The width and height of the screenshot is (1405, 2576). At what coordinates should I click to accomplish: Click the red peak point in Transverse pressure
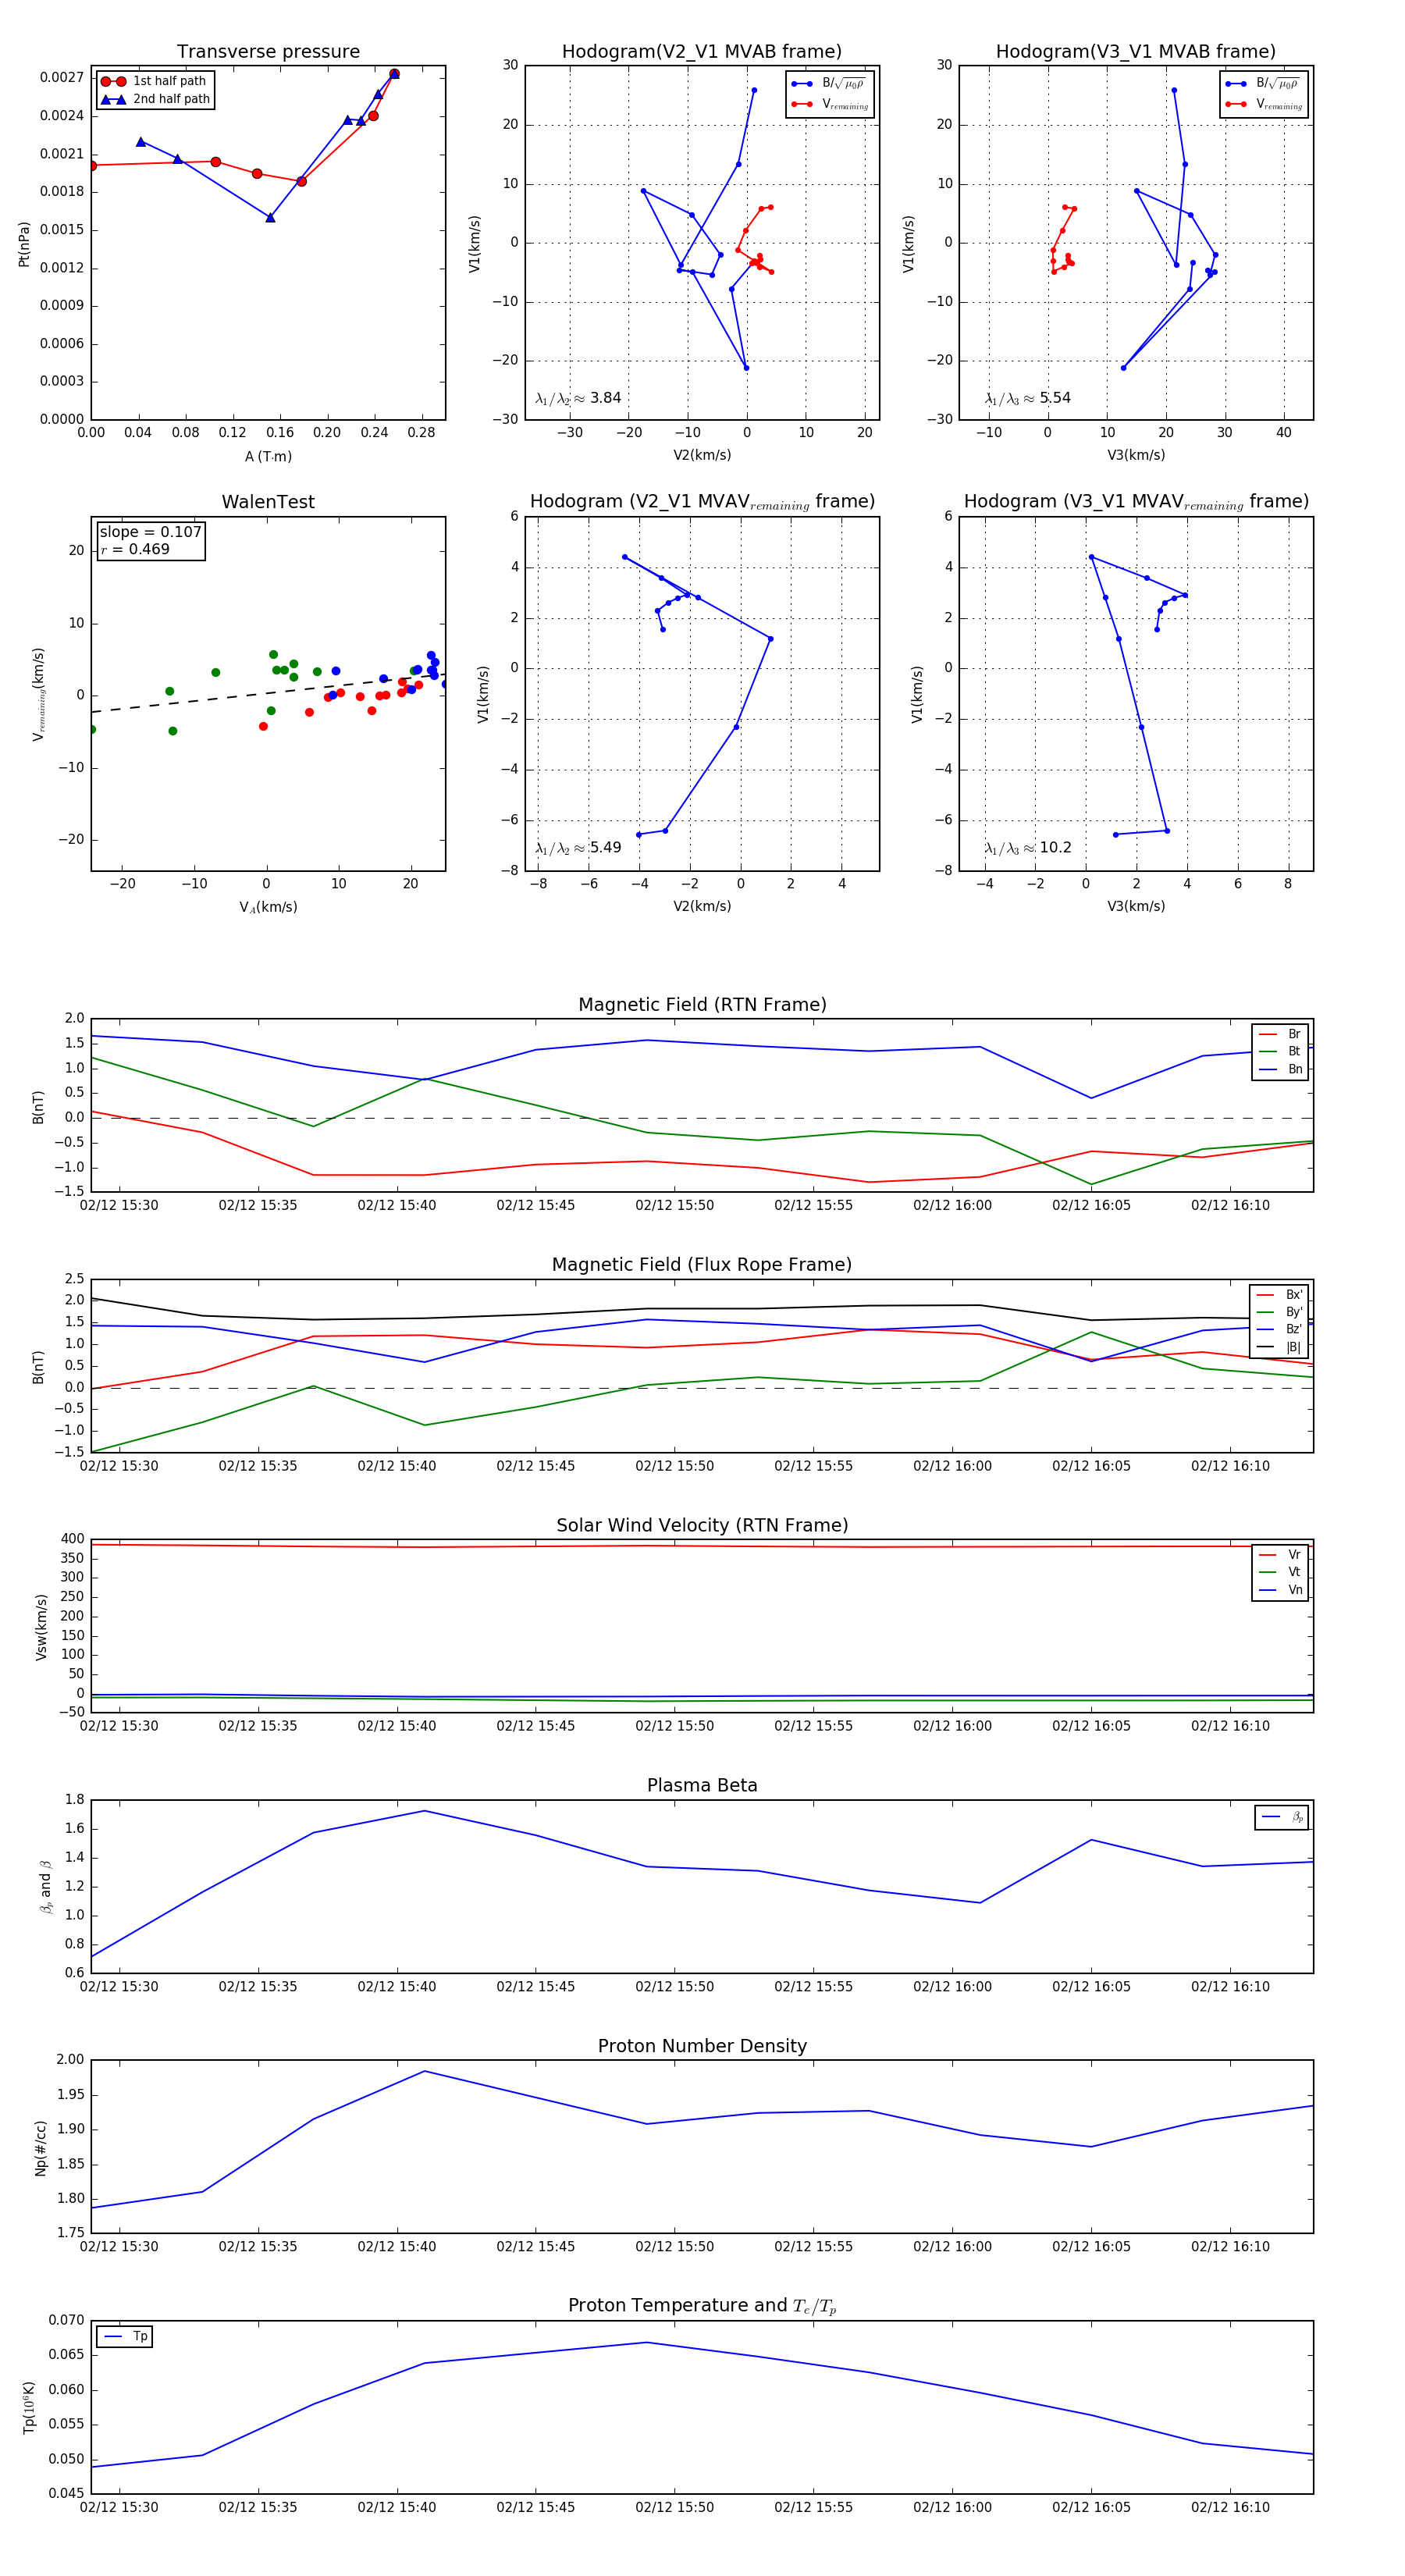394,74
